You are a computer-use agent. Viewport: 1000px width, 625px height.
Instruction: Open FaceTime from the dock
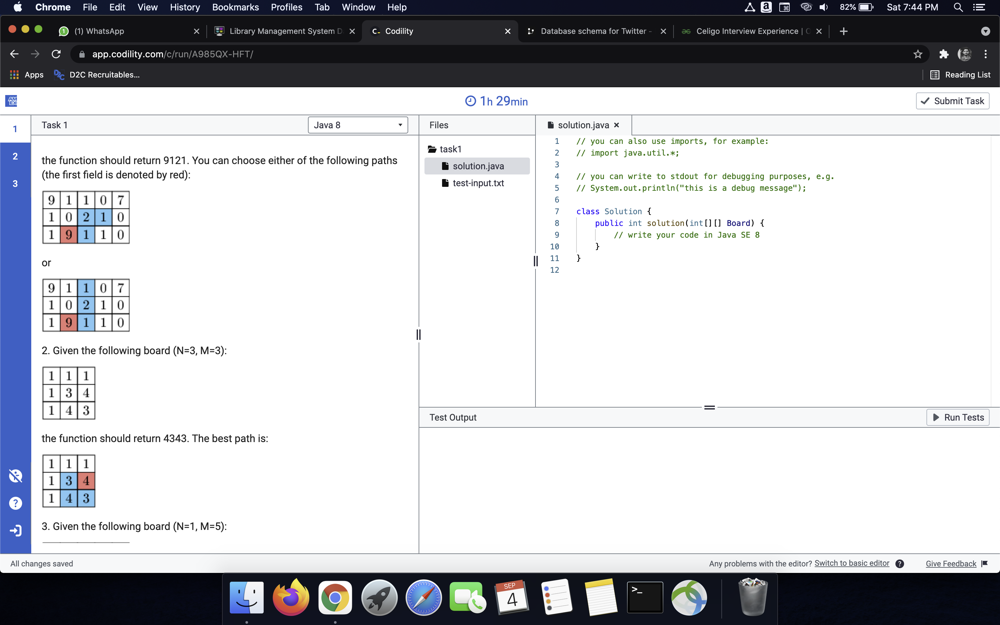point(467,598)
